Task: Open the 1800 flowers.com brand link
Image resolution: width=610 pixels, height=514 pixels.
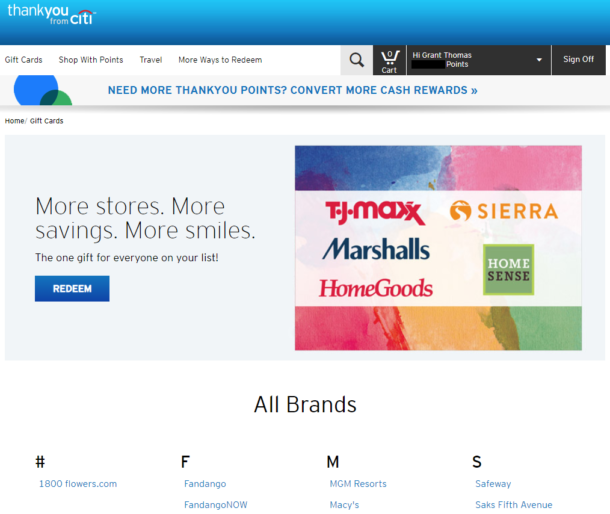Action: [78, 484]
